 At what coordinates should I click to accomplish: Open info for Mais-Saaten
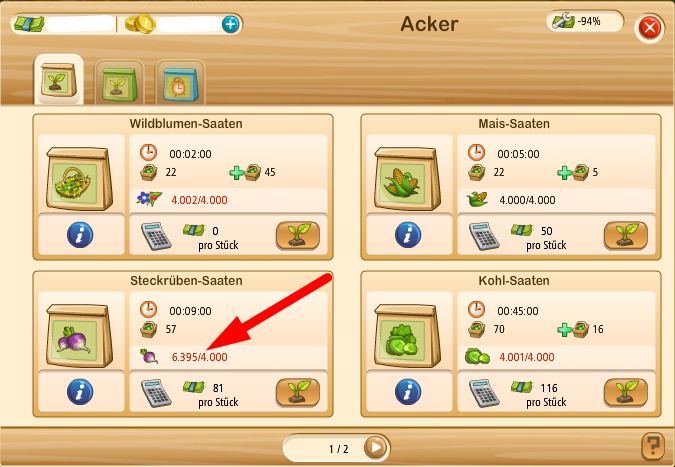pos(408,235)
